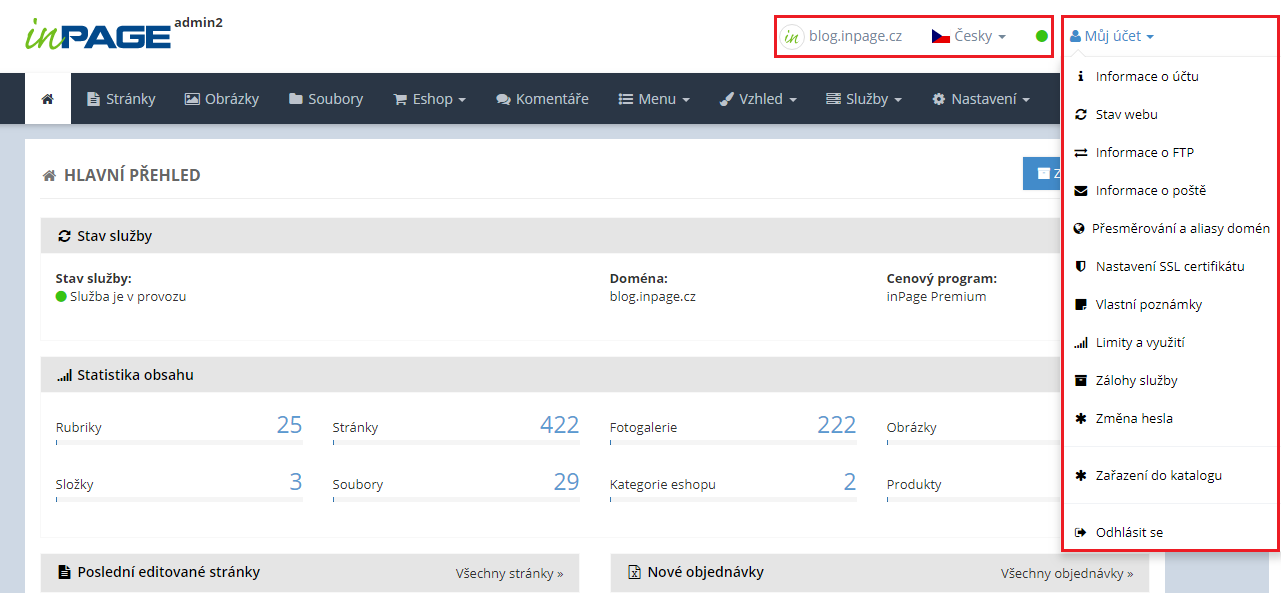
Task: Open the Všechny stránky link
Action: pos(509,573)
